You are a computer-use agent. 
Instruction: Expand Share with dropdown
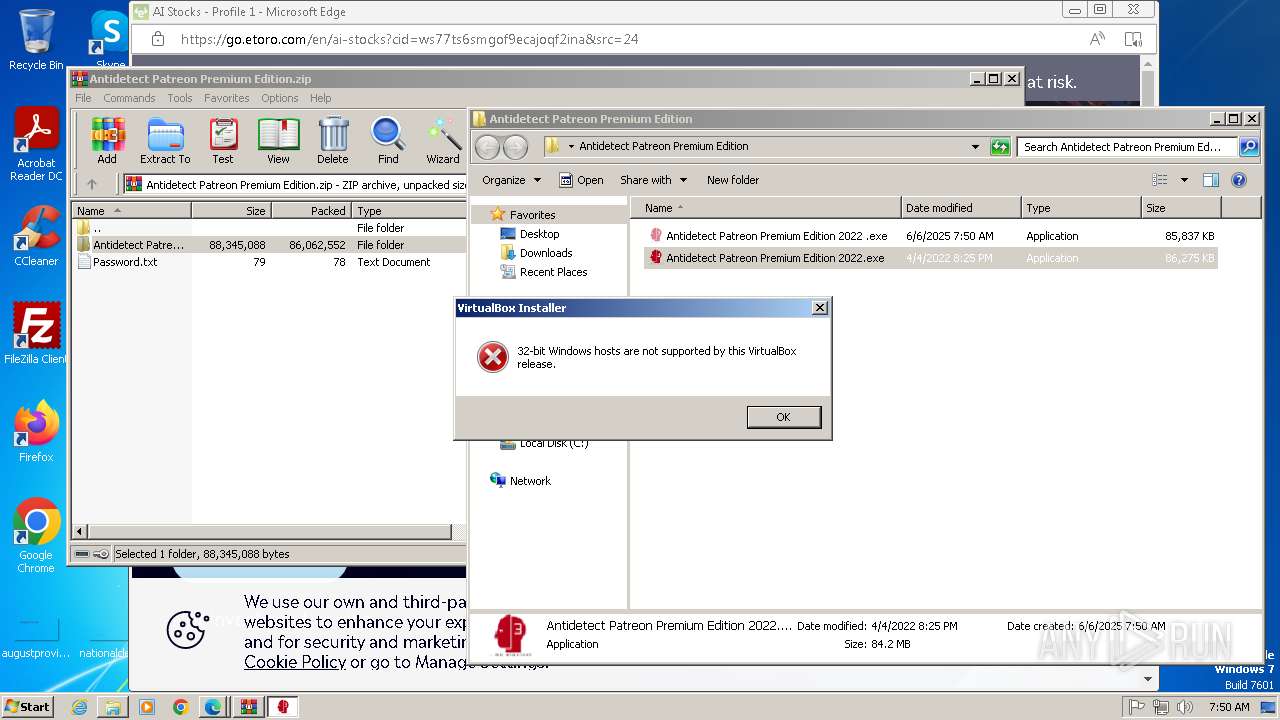click(x=653, y=180)
